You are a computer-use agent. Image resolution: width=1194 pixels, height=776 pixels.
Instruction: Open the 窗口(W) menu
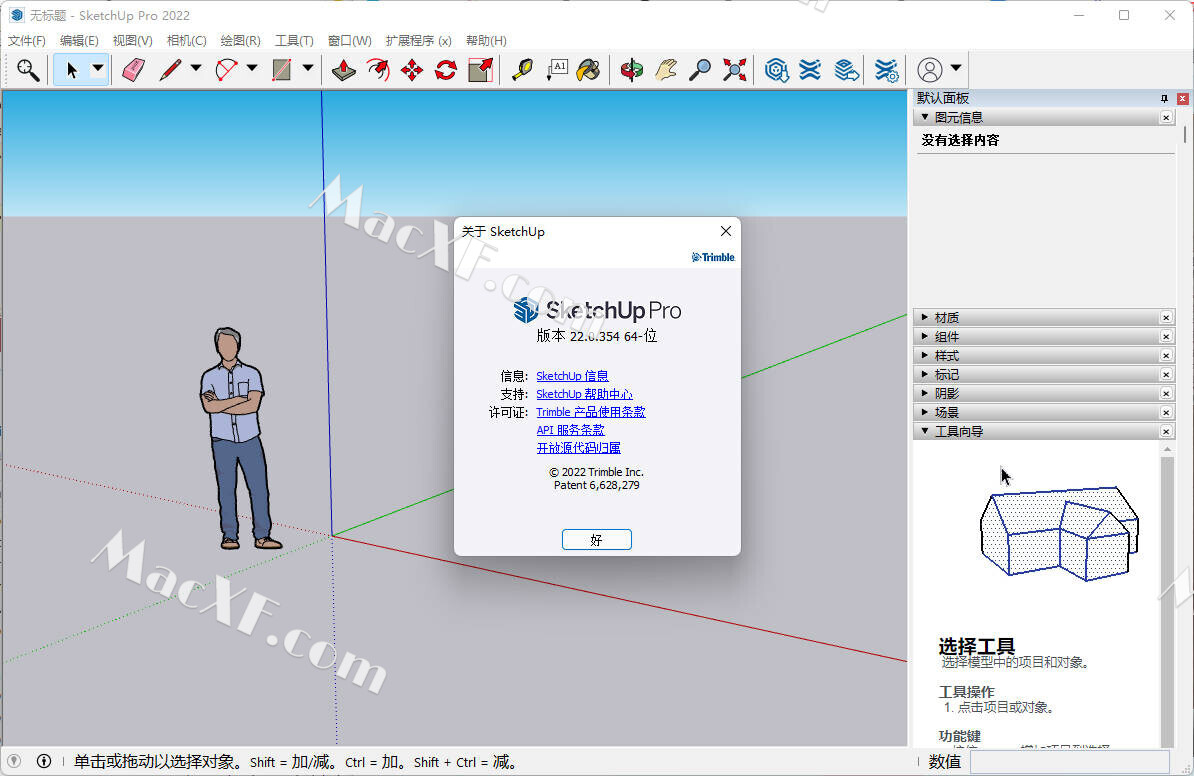350,40
